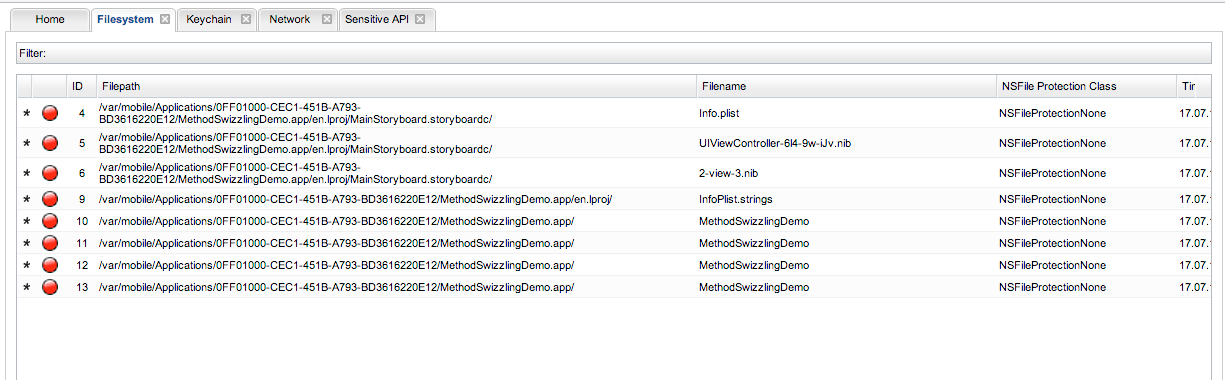
Task: Click the ID number 12 cell
Action: [81, 265]
